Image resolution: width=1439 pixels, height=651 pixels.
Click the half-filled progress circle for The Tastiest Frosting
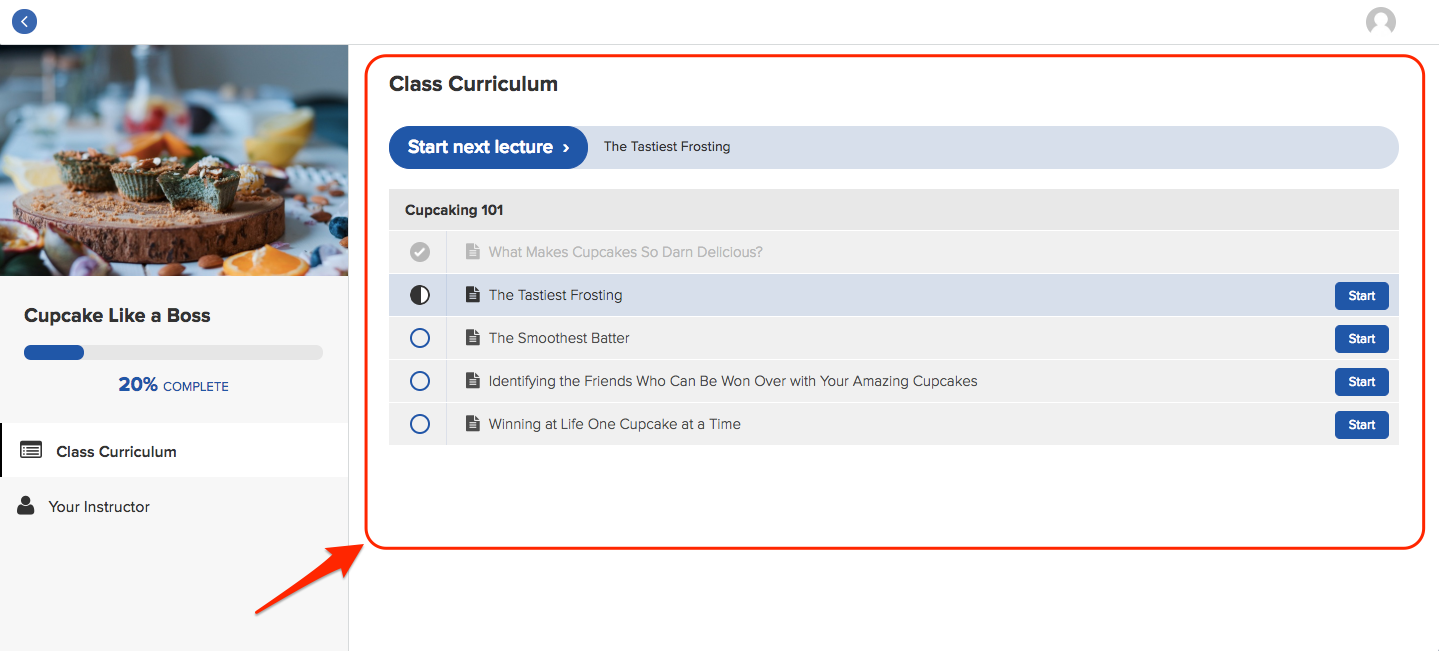pyautogui.click(x=419, y=294)
